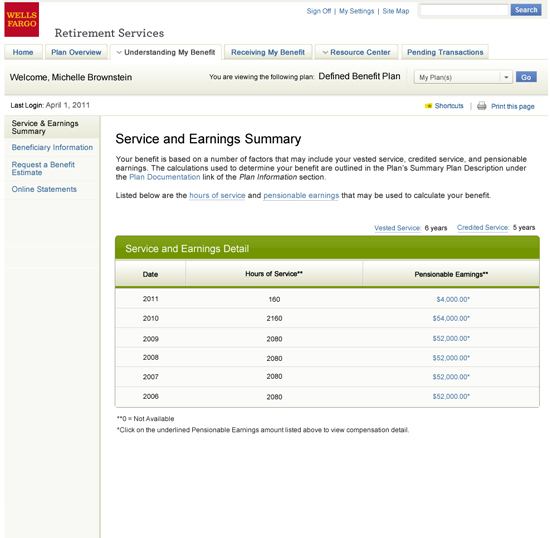Open 2006 earnings $52,000.00 detail
Viewport: 550px width, 538px height.
pyautogui.click(x=451, y=397)
